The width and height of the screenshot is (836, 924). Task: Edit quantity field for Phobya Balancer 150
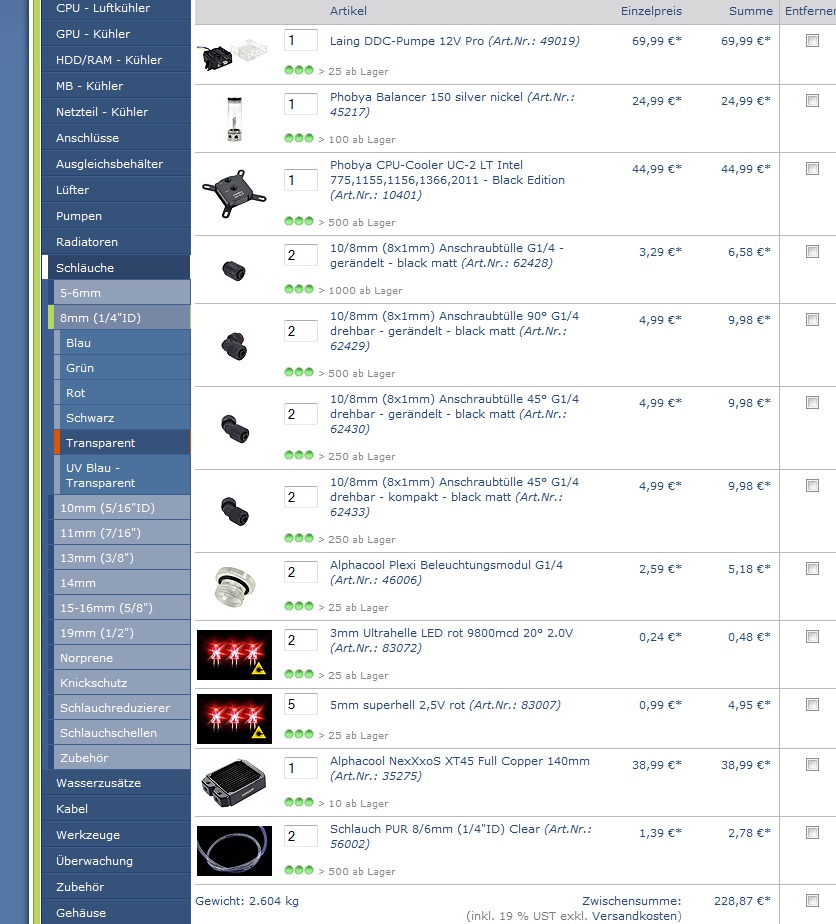tap(300, 104)
